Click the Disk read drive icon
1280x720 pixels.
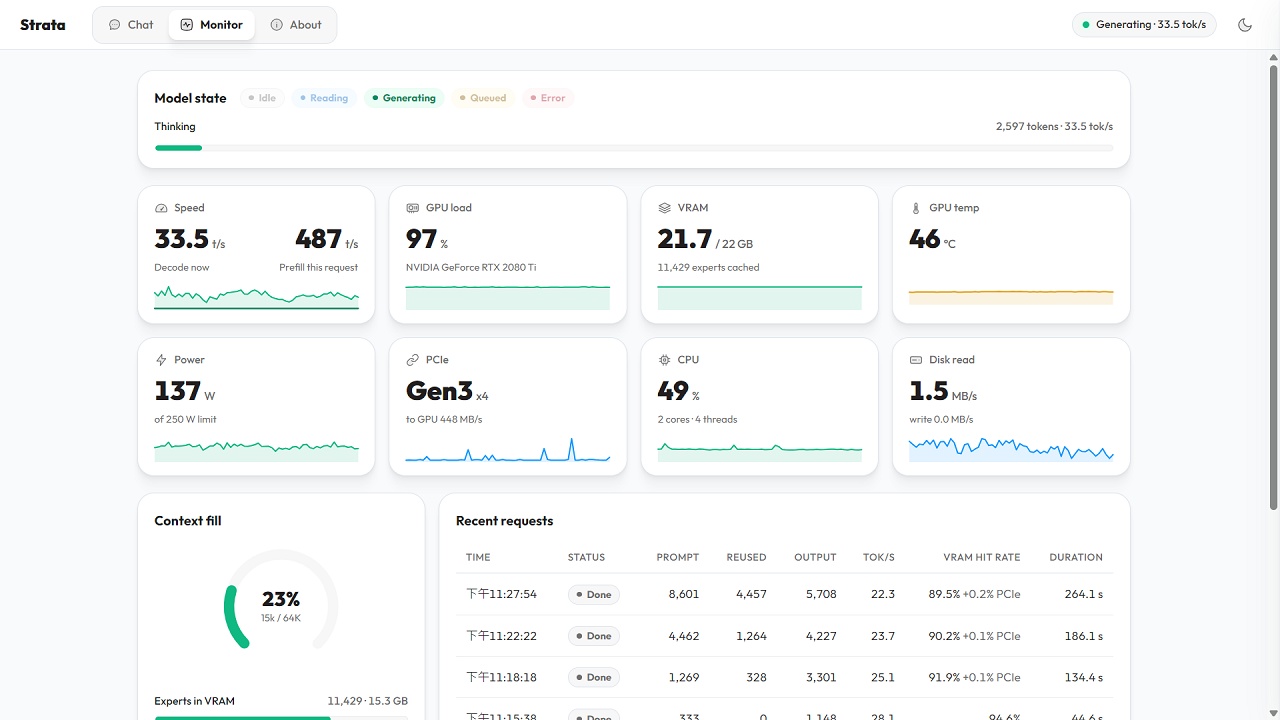click(916, 360)
